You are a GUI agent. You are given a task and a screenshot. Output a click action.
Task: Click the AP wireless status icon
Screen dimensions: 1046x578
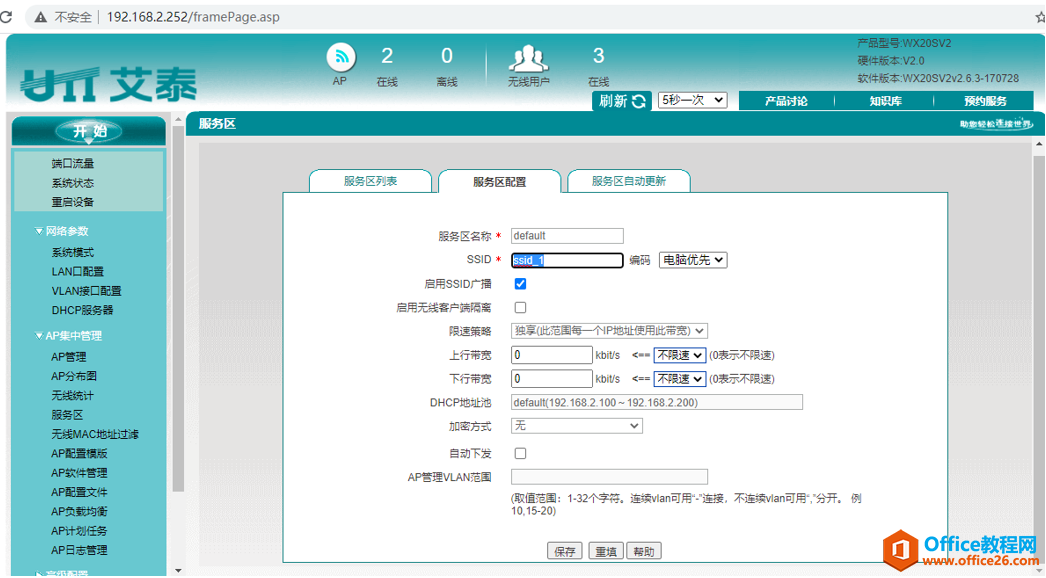(x=341, y=57)
